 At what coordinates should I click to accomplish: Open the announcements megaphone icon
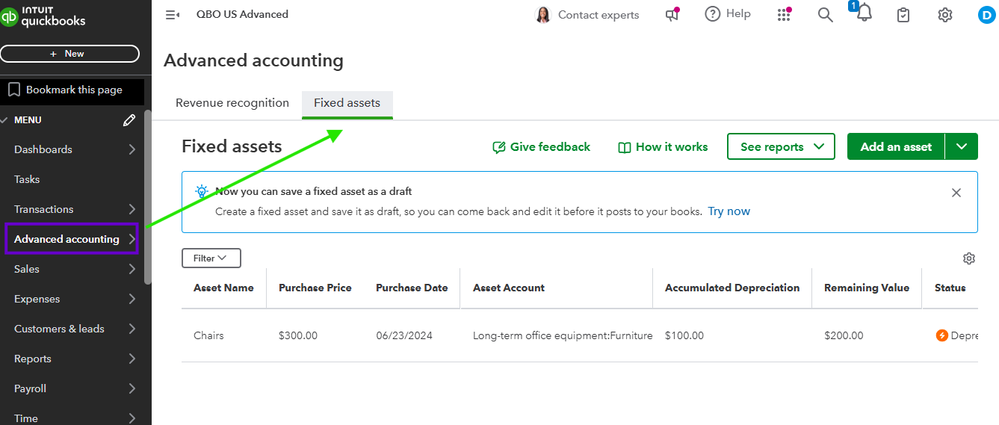672,15
